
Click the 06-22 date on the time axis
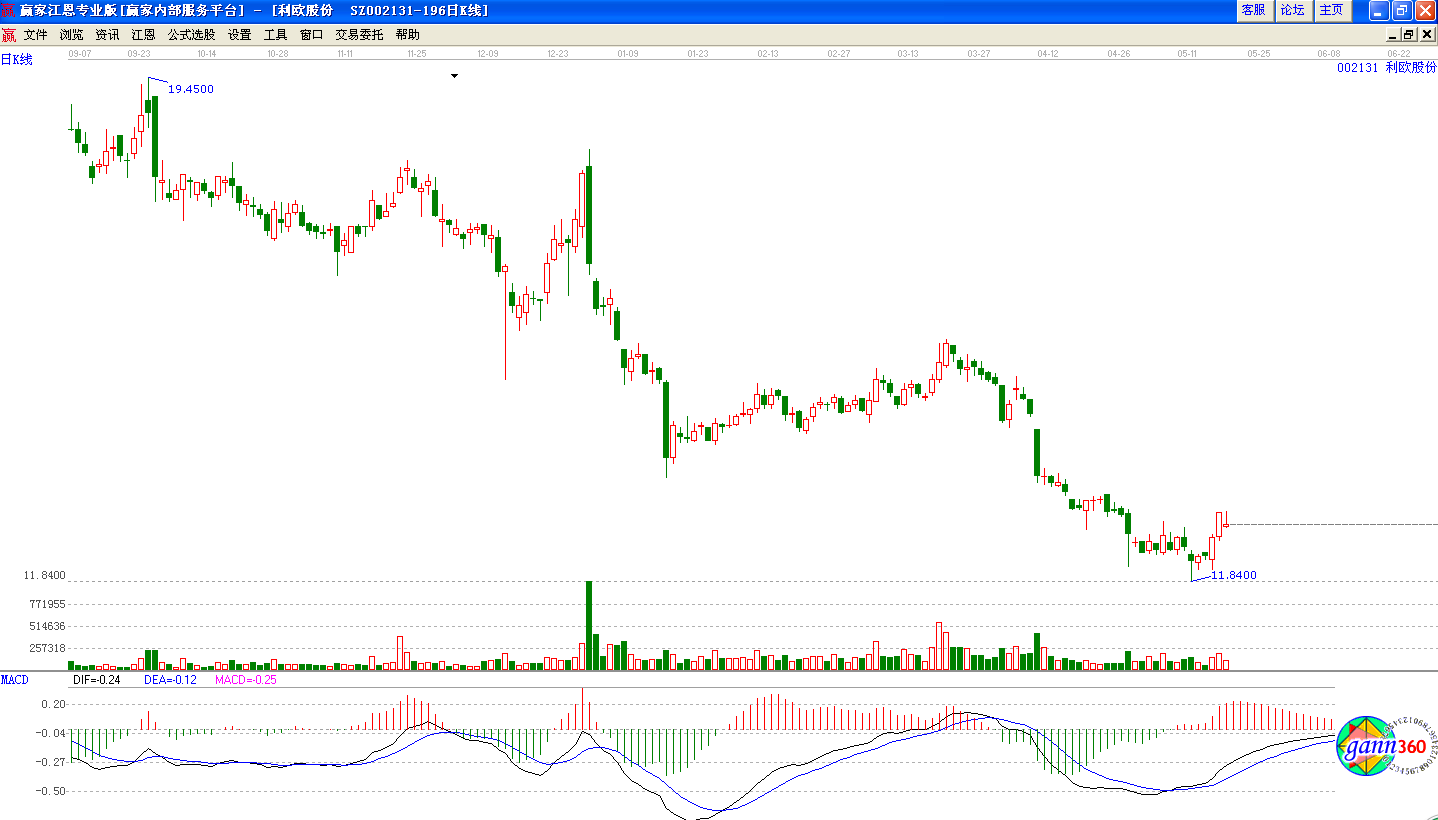pyautogui.click(x=1398, y=53)
